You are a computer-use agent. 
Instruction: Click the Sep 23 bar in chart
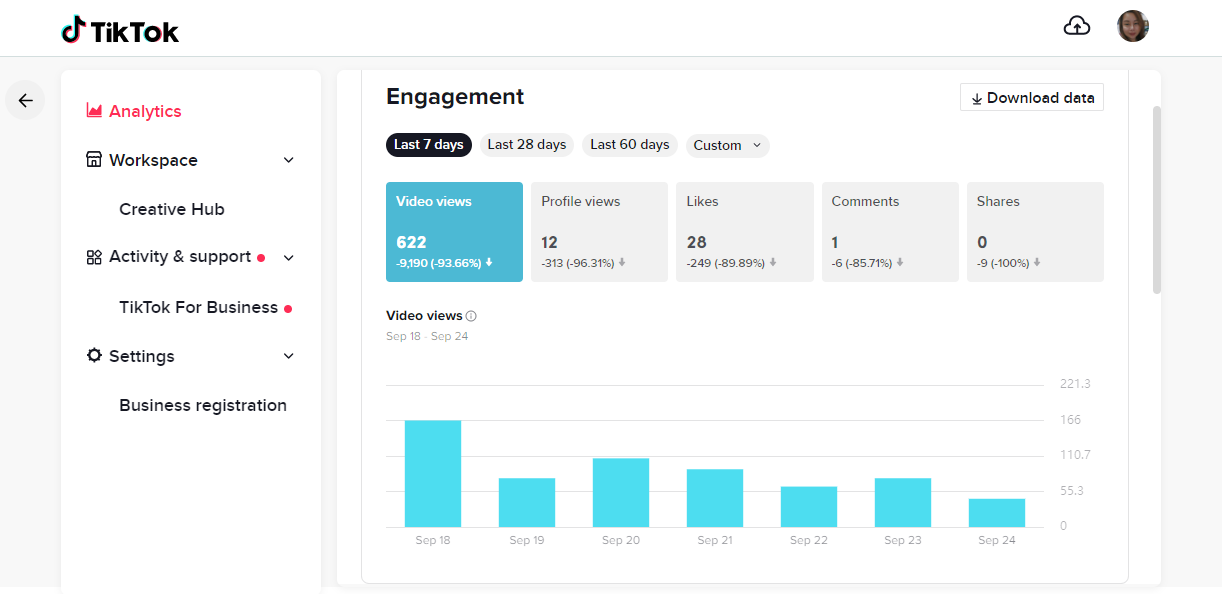[x=903, y=503]
